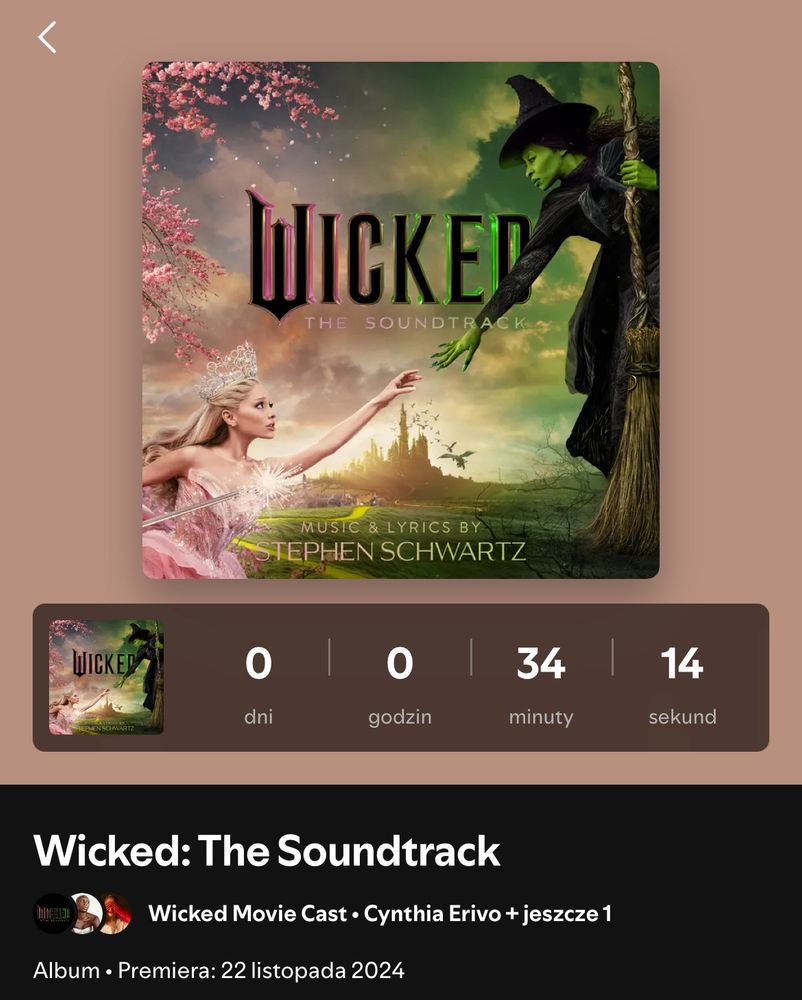Tap the small Wicked thumbnail in countdown
Viewport: 802px width, 1000px height.
coord(106,677)
